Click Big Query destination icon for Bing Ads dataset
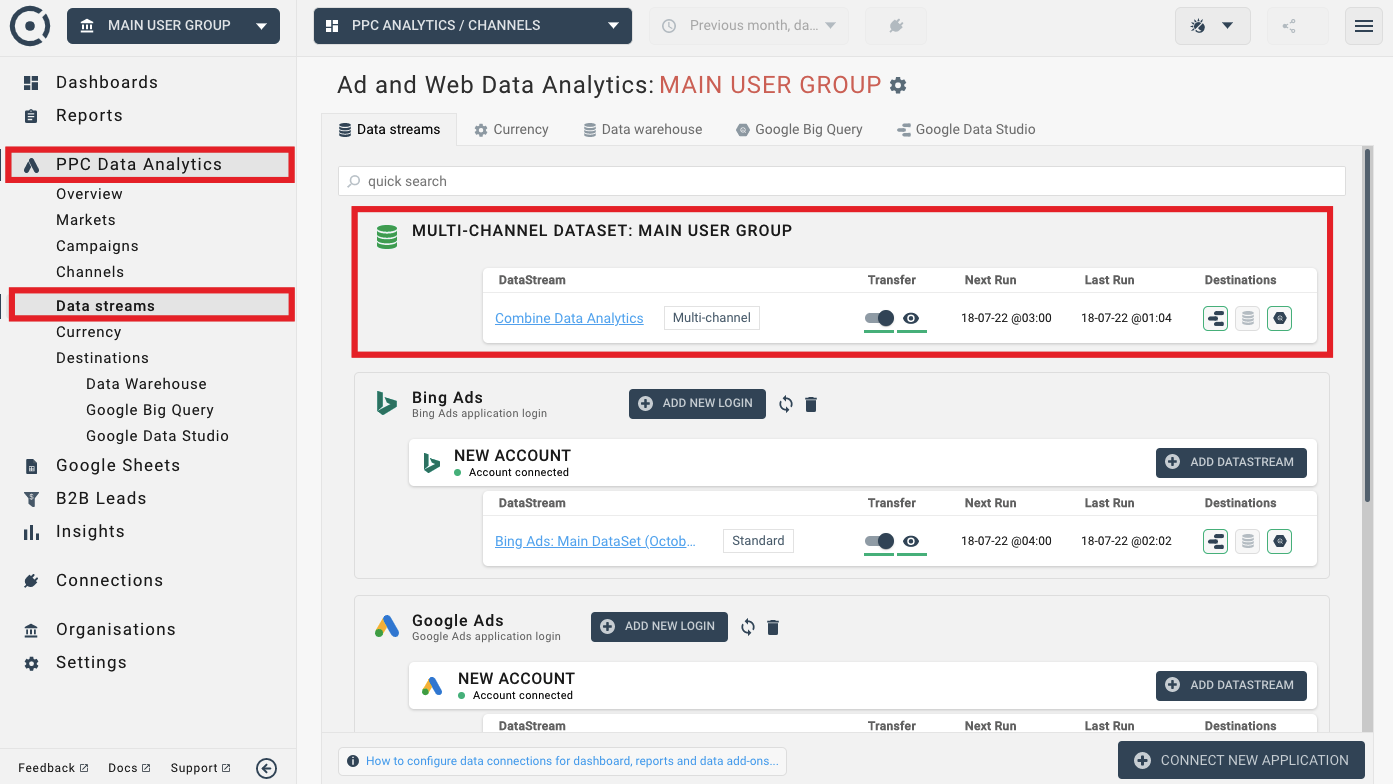 pos(1280,542)
